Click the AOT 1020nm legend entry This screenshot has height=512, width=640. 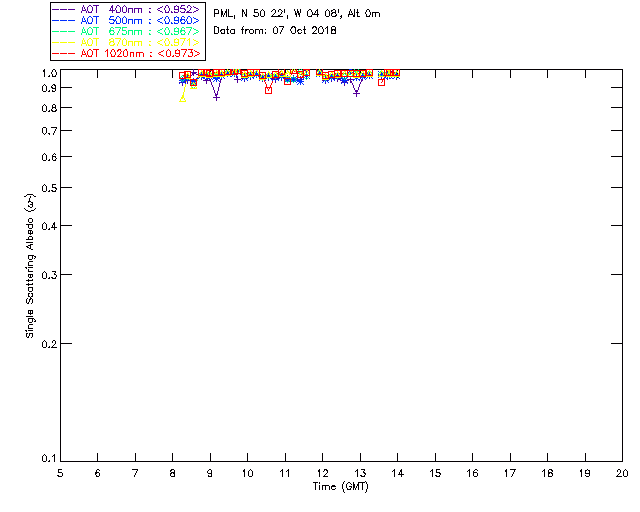pos(127,53)
